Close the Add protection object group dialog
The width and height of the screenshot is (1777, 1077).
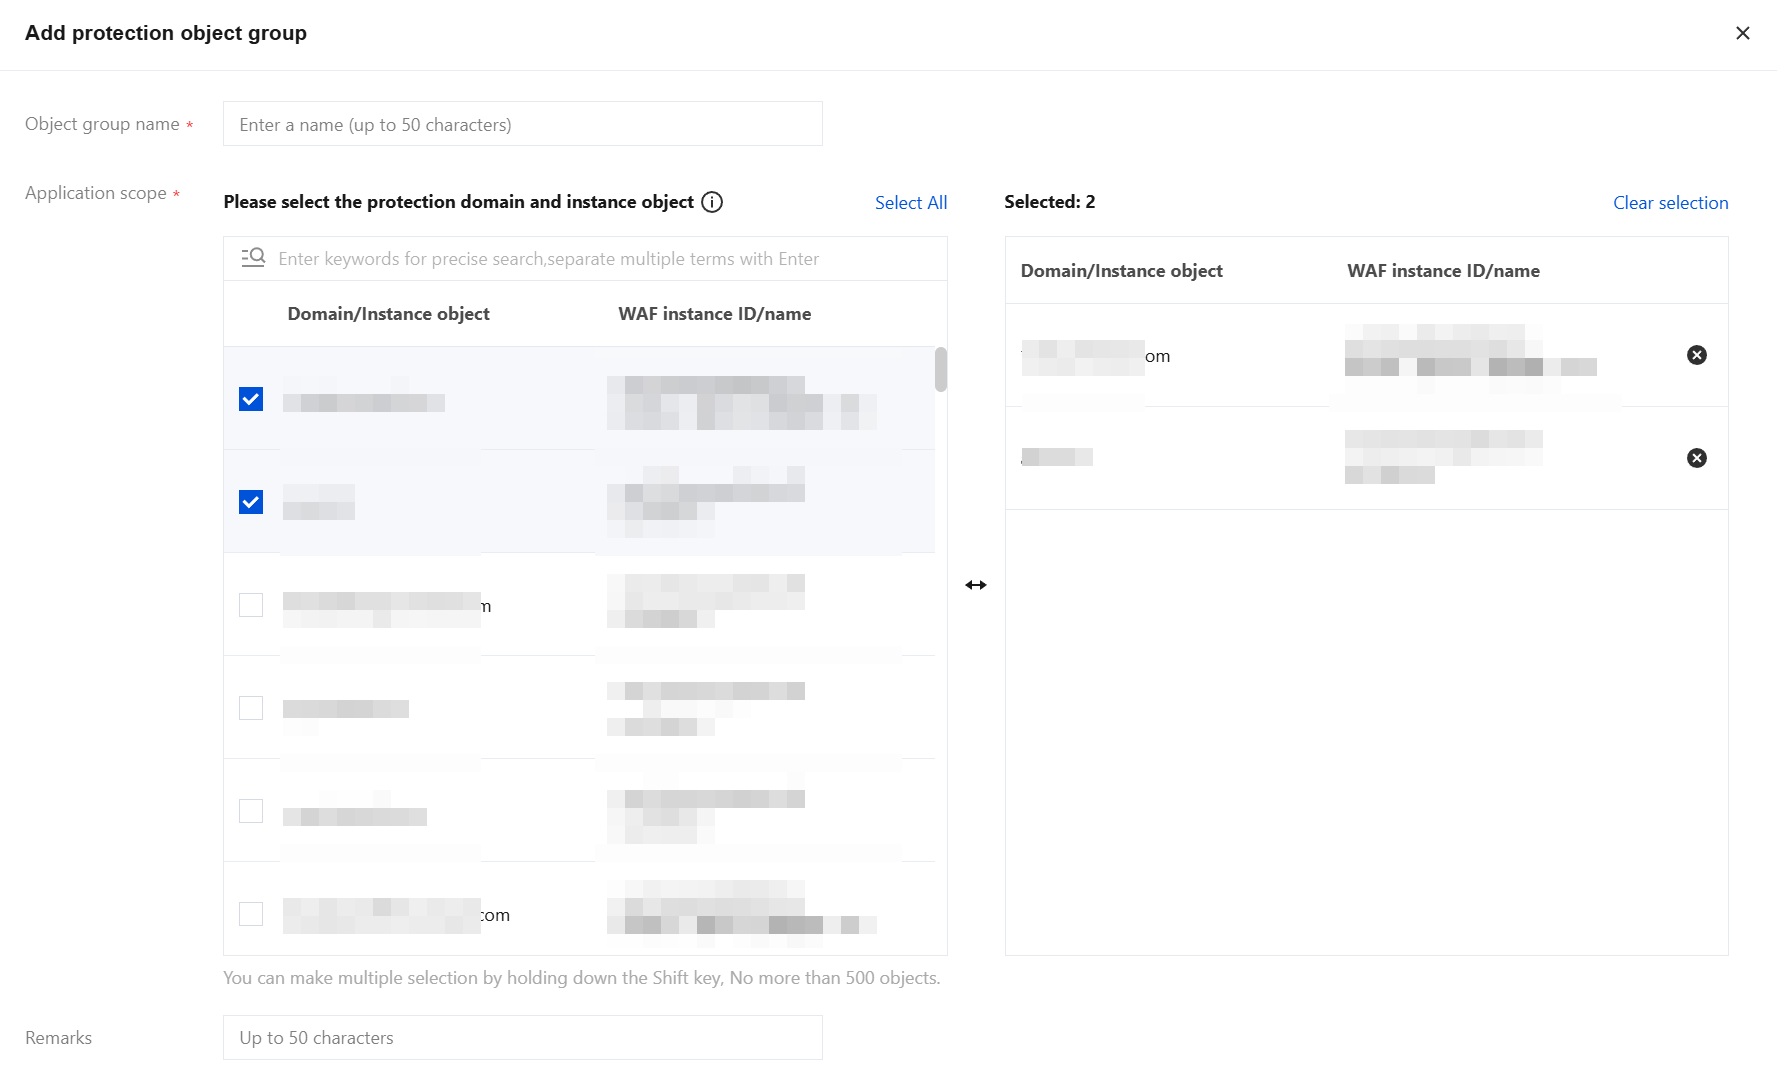pos(1742,33)
